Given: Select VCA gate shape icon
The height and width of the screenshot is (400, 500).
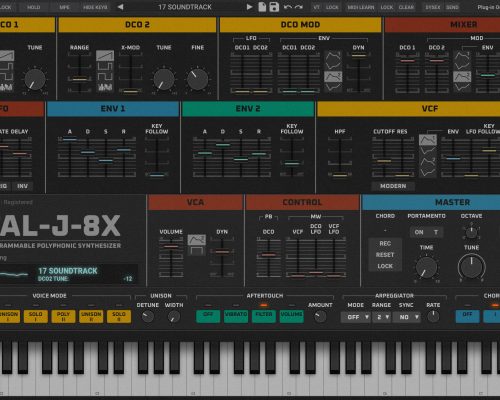Looking at the screenshot, I should pos(196,250).
